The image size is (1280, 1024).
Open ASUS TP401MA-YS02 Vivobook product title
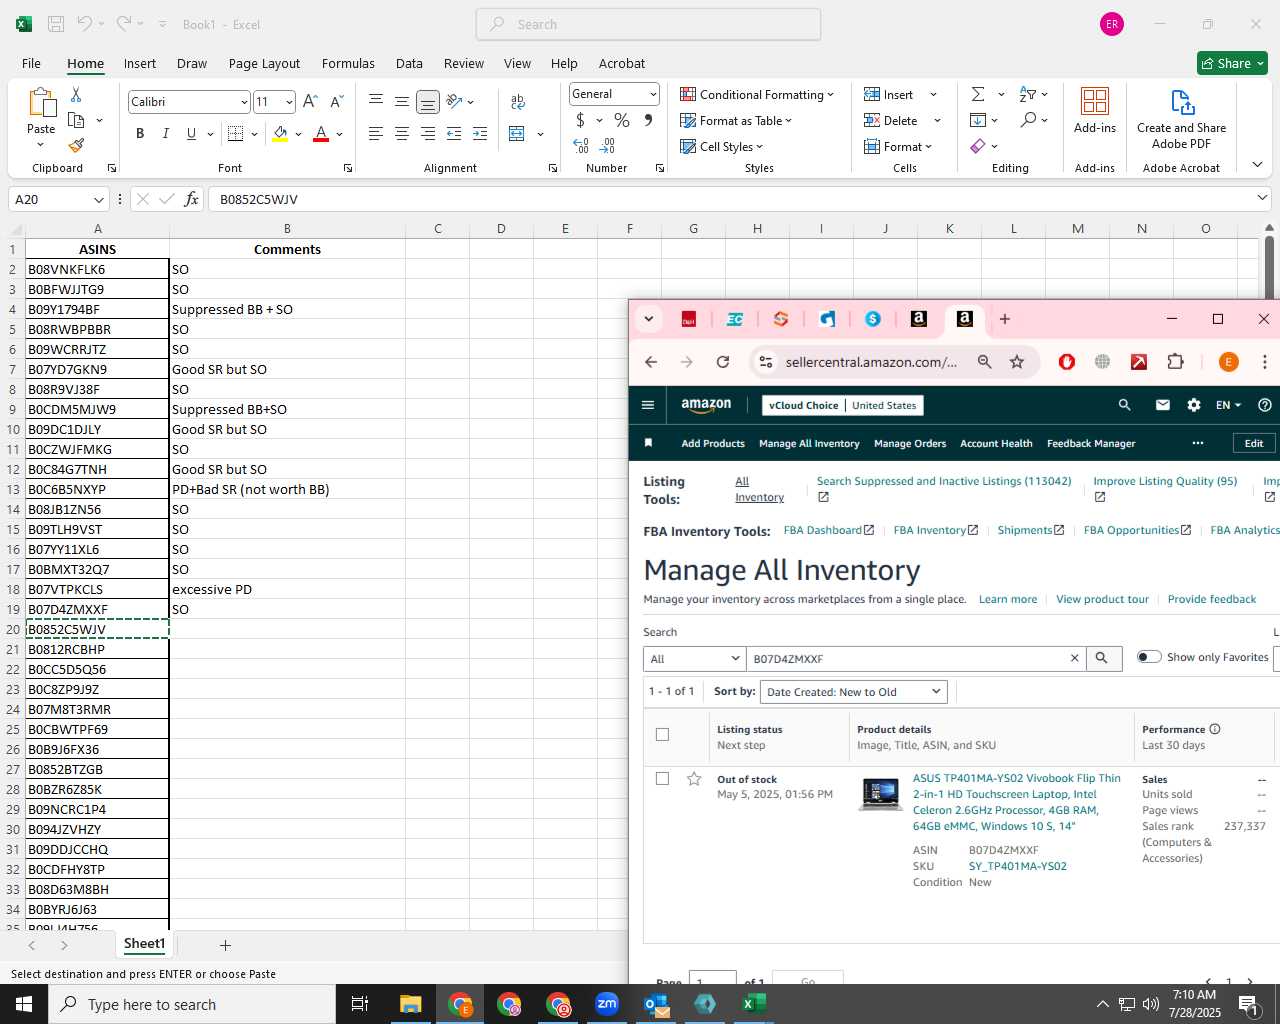1016,802
